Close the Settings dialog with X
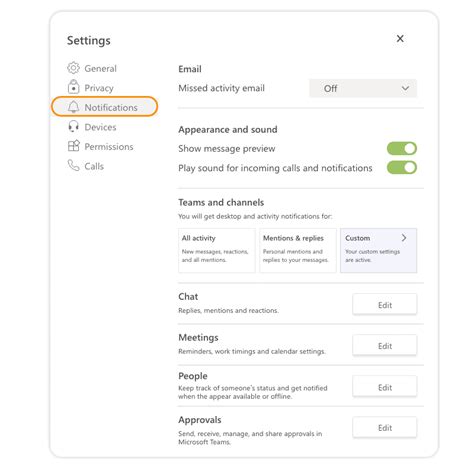This screenshot has height=471, width=474. 400,38
